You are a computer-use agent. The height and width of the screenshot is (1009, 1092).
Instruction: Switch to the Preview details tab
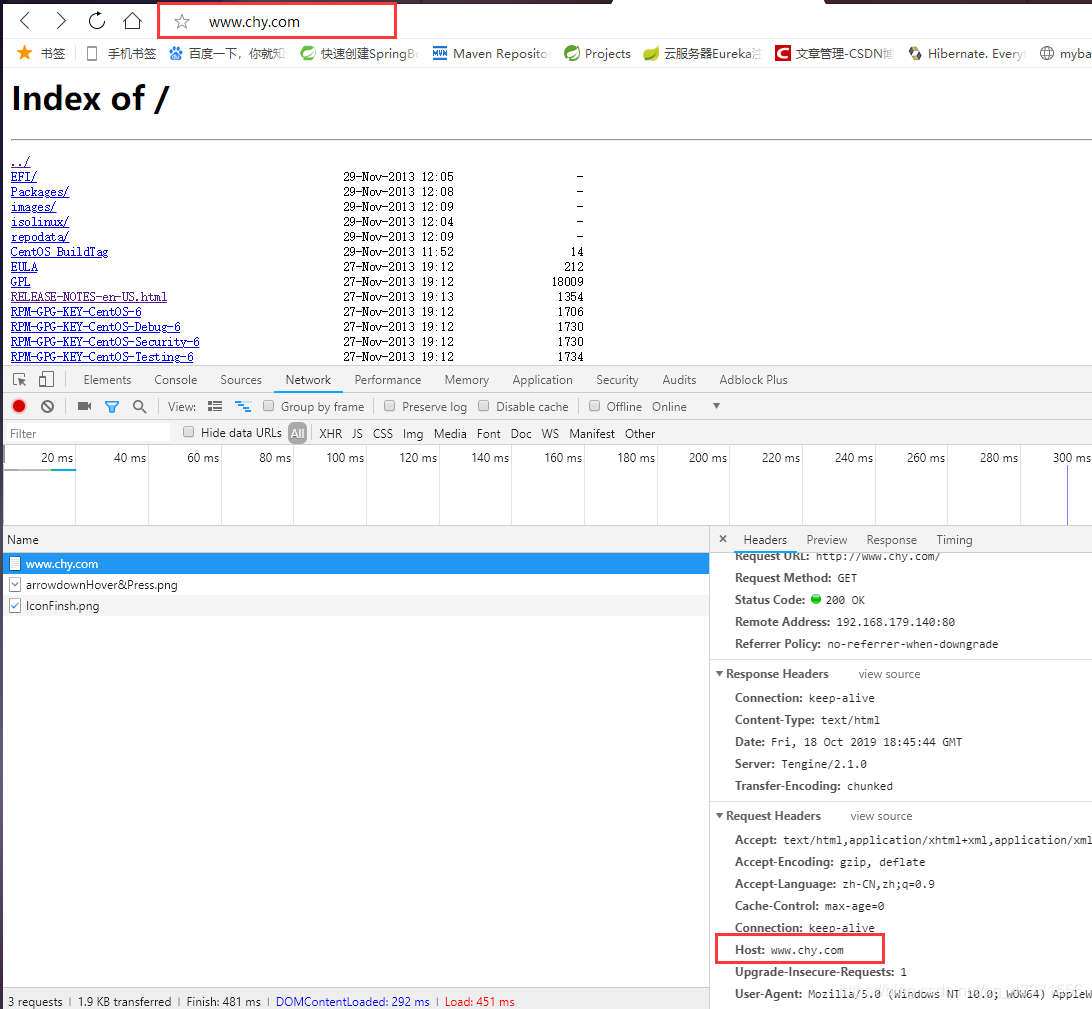coord(827,540)
